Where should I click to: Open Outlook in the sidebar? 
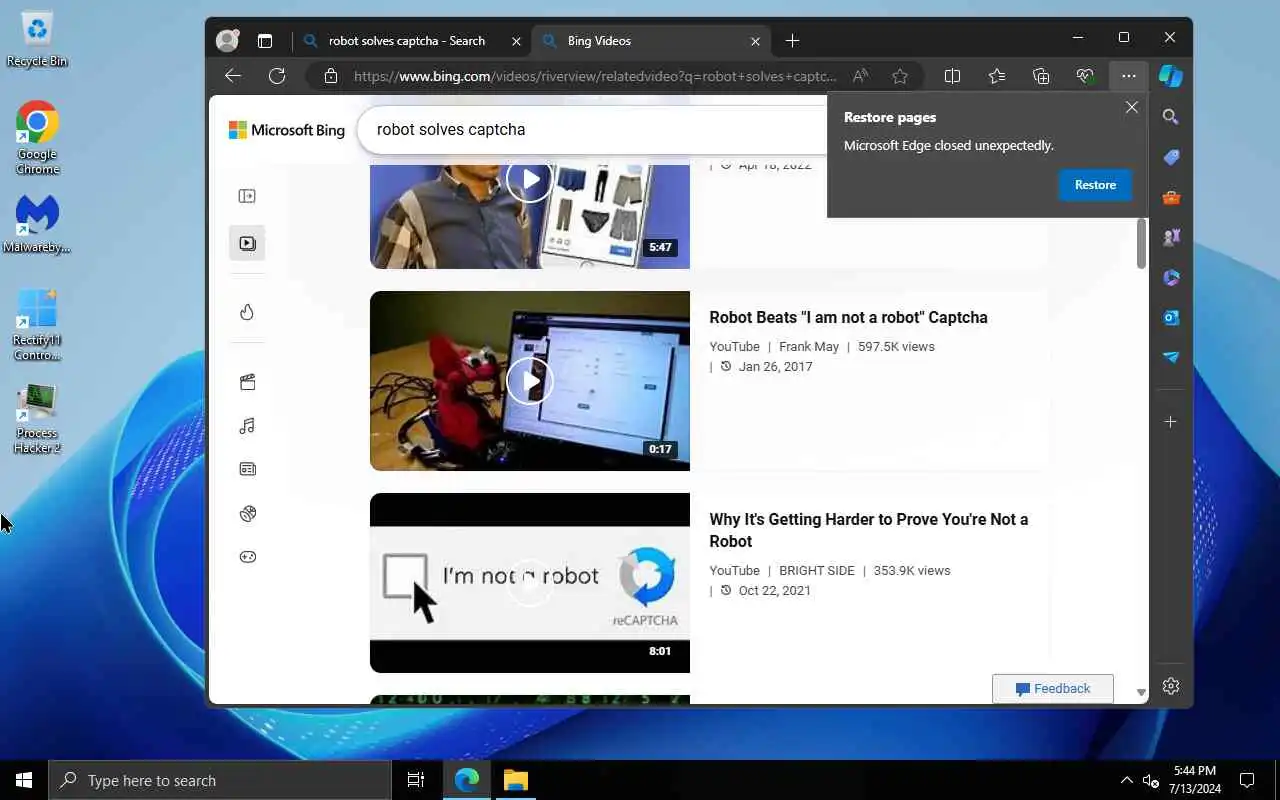coord(1171,317)
